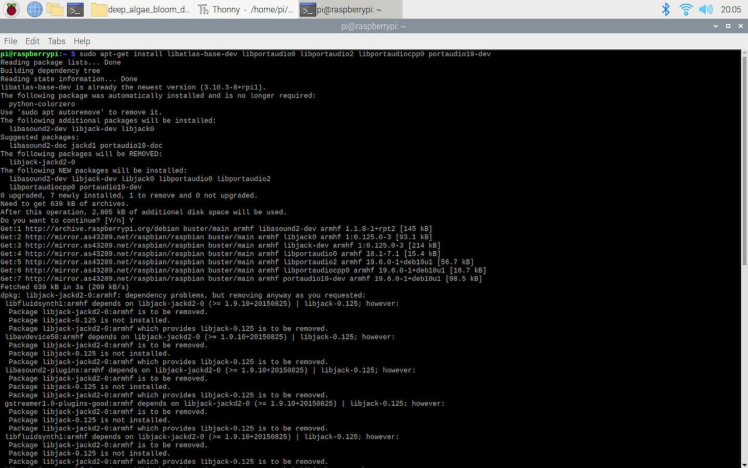Click the volume speaker tray icon
The image size is (748, 468).
(706, 9)
